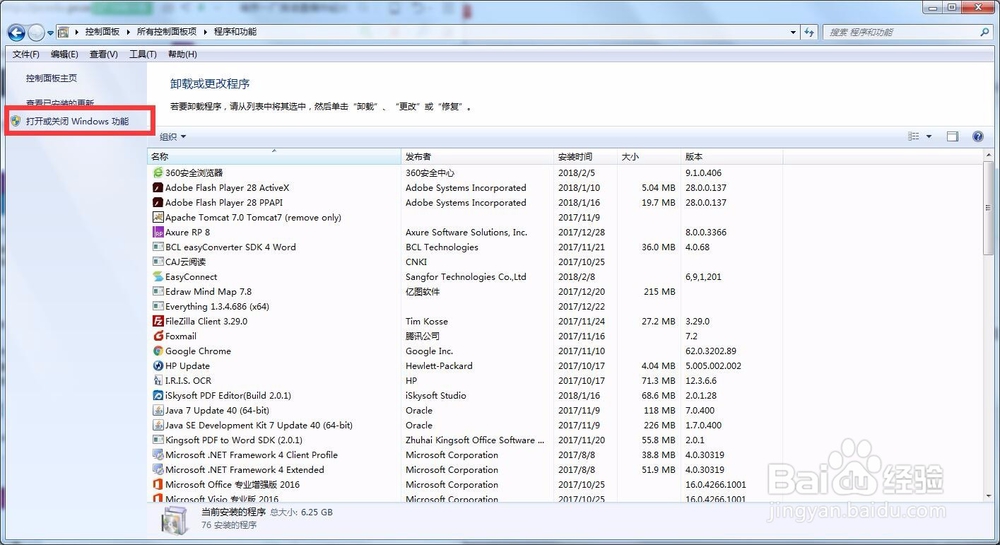The image size is (1000, 545).
Task: Expand the 控制面板 breadcrumb arrow
Action: click(128, 32)
